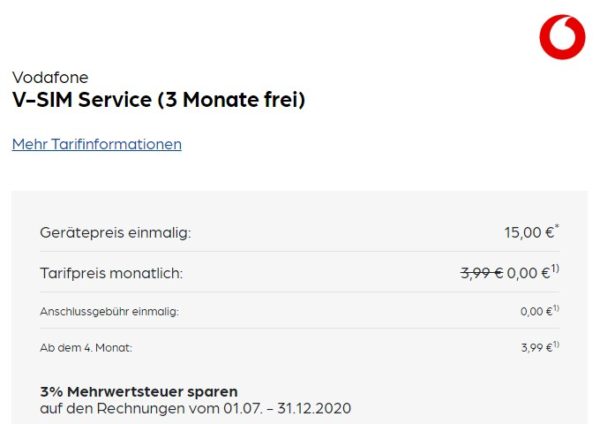Open footnote 1 beside Ab dem 4. Monat price
This screenshot has height=424, width=600.
(556, 343)
